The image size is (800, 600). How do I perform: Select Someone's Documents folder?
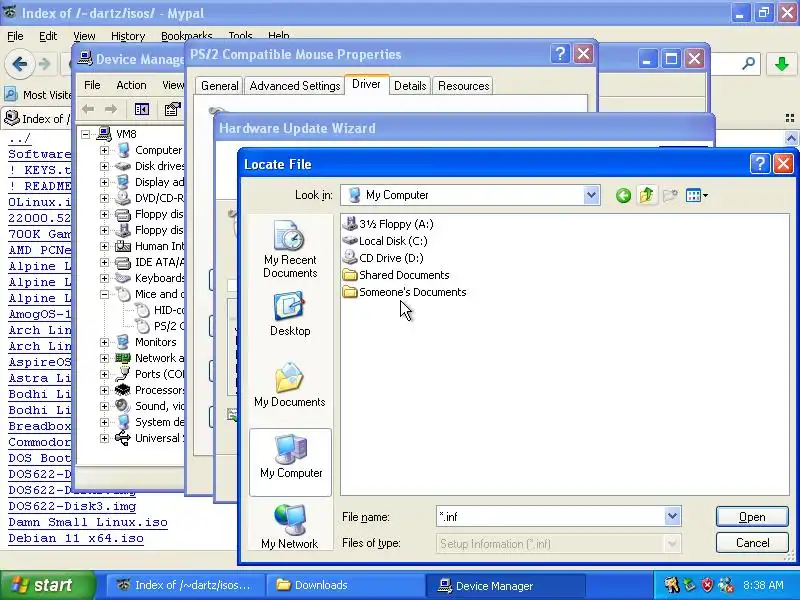[x=404, y=292]
